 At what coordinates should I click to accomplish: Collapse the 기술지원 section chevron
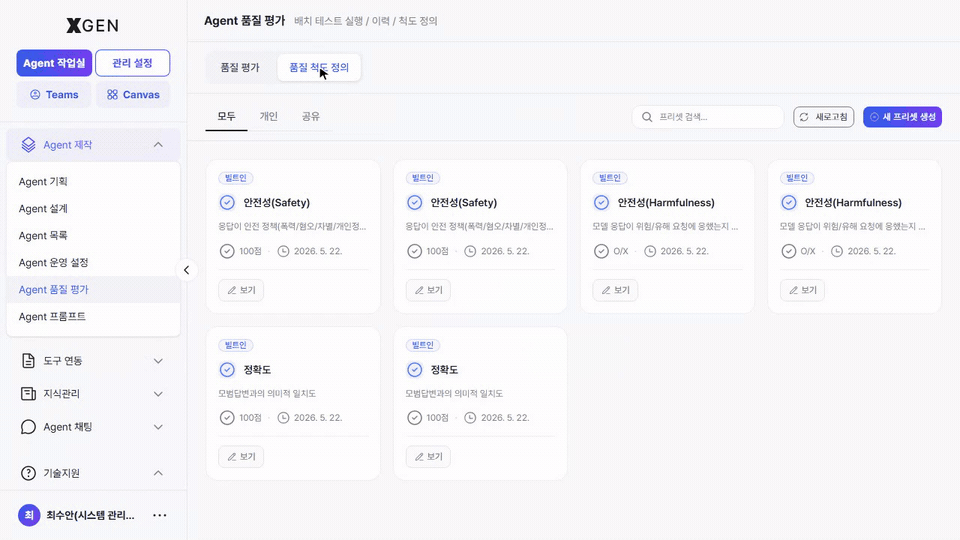point(158,473)
